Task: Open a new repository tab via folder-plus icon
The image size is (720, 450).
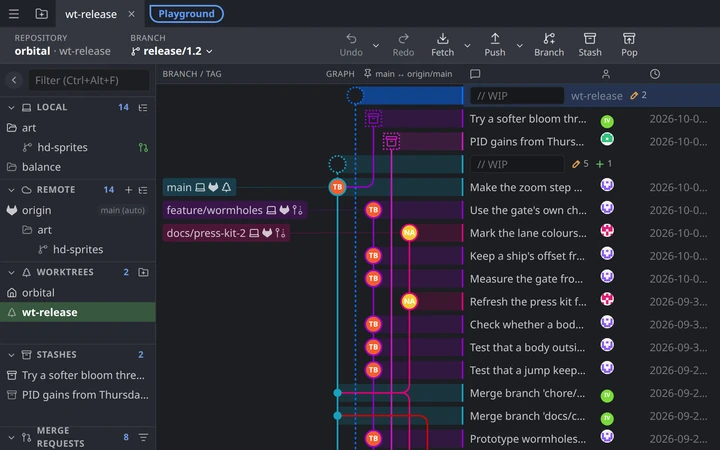Action: pos(41,14)
